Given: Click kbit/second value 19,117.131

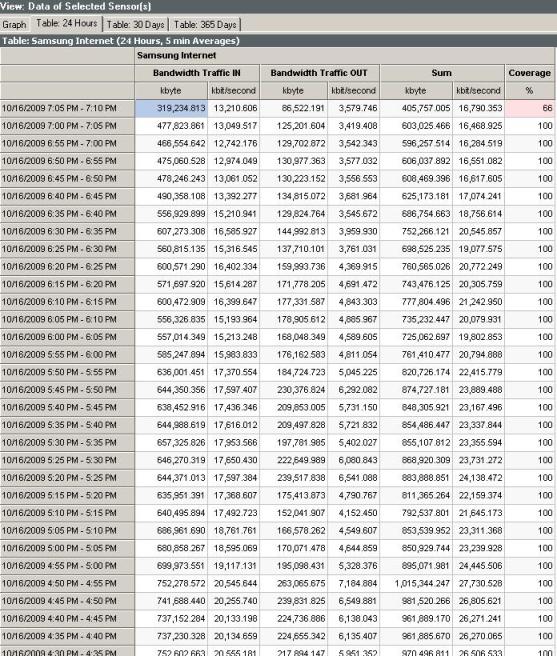Looking at the screenshot, I should click(x=236, y=566).
